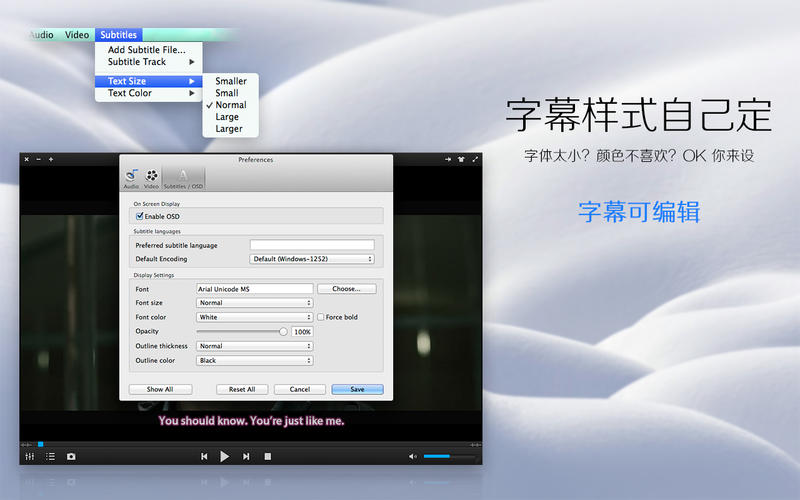Toggle the Enable OSD checkbox
The width and height of the screenshot is (800, 500).
(139, 216)
